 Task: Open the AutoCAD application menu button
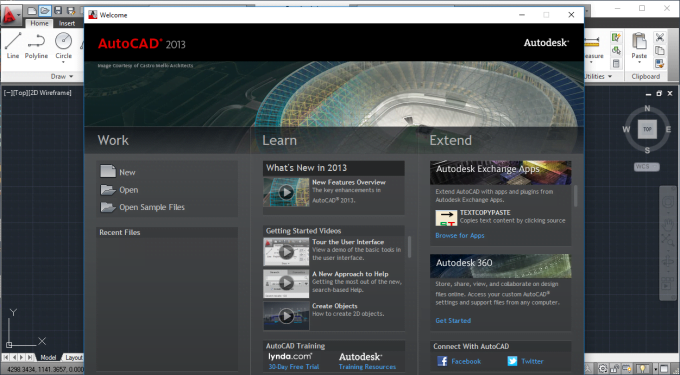coord(10,15)
